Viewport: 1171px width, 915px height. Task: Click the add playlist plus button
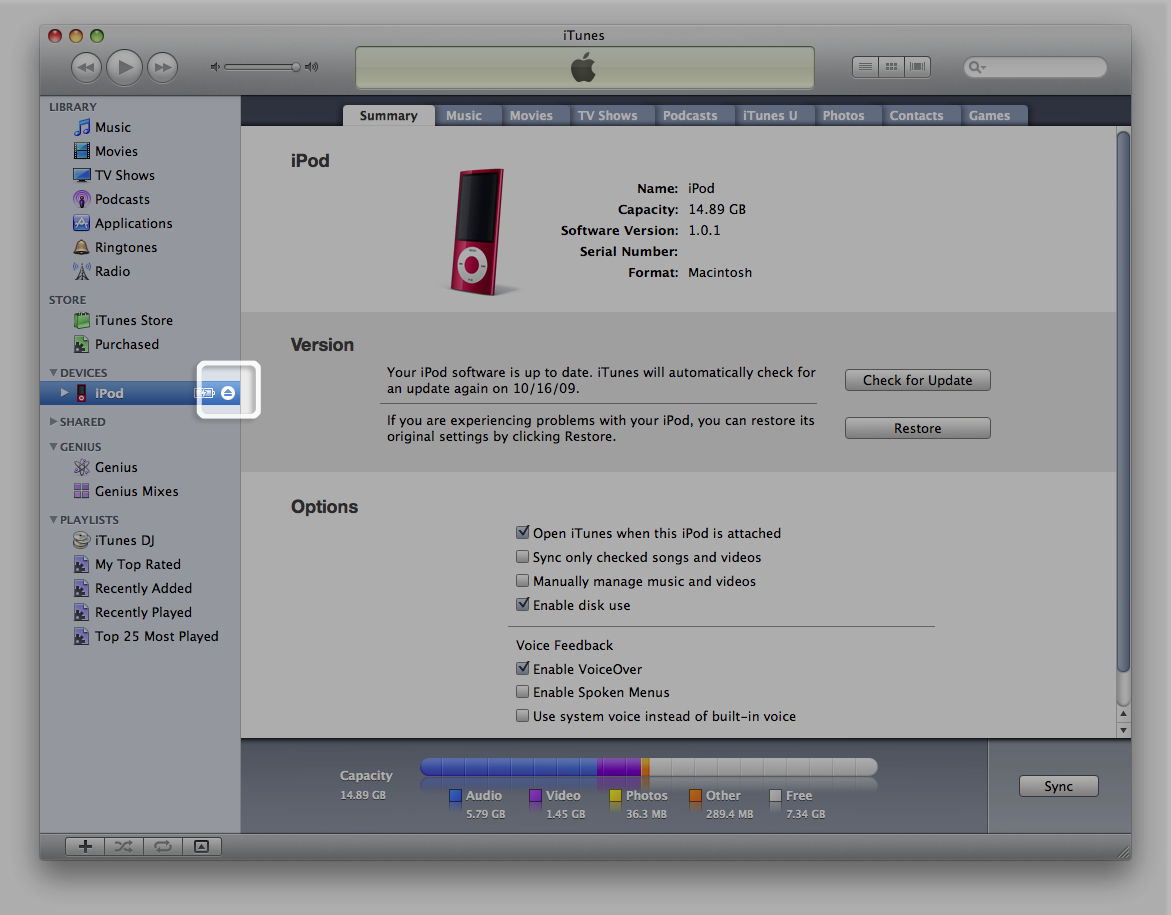tap(85, 846)
